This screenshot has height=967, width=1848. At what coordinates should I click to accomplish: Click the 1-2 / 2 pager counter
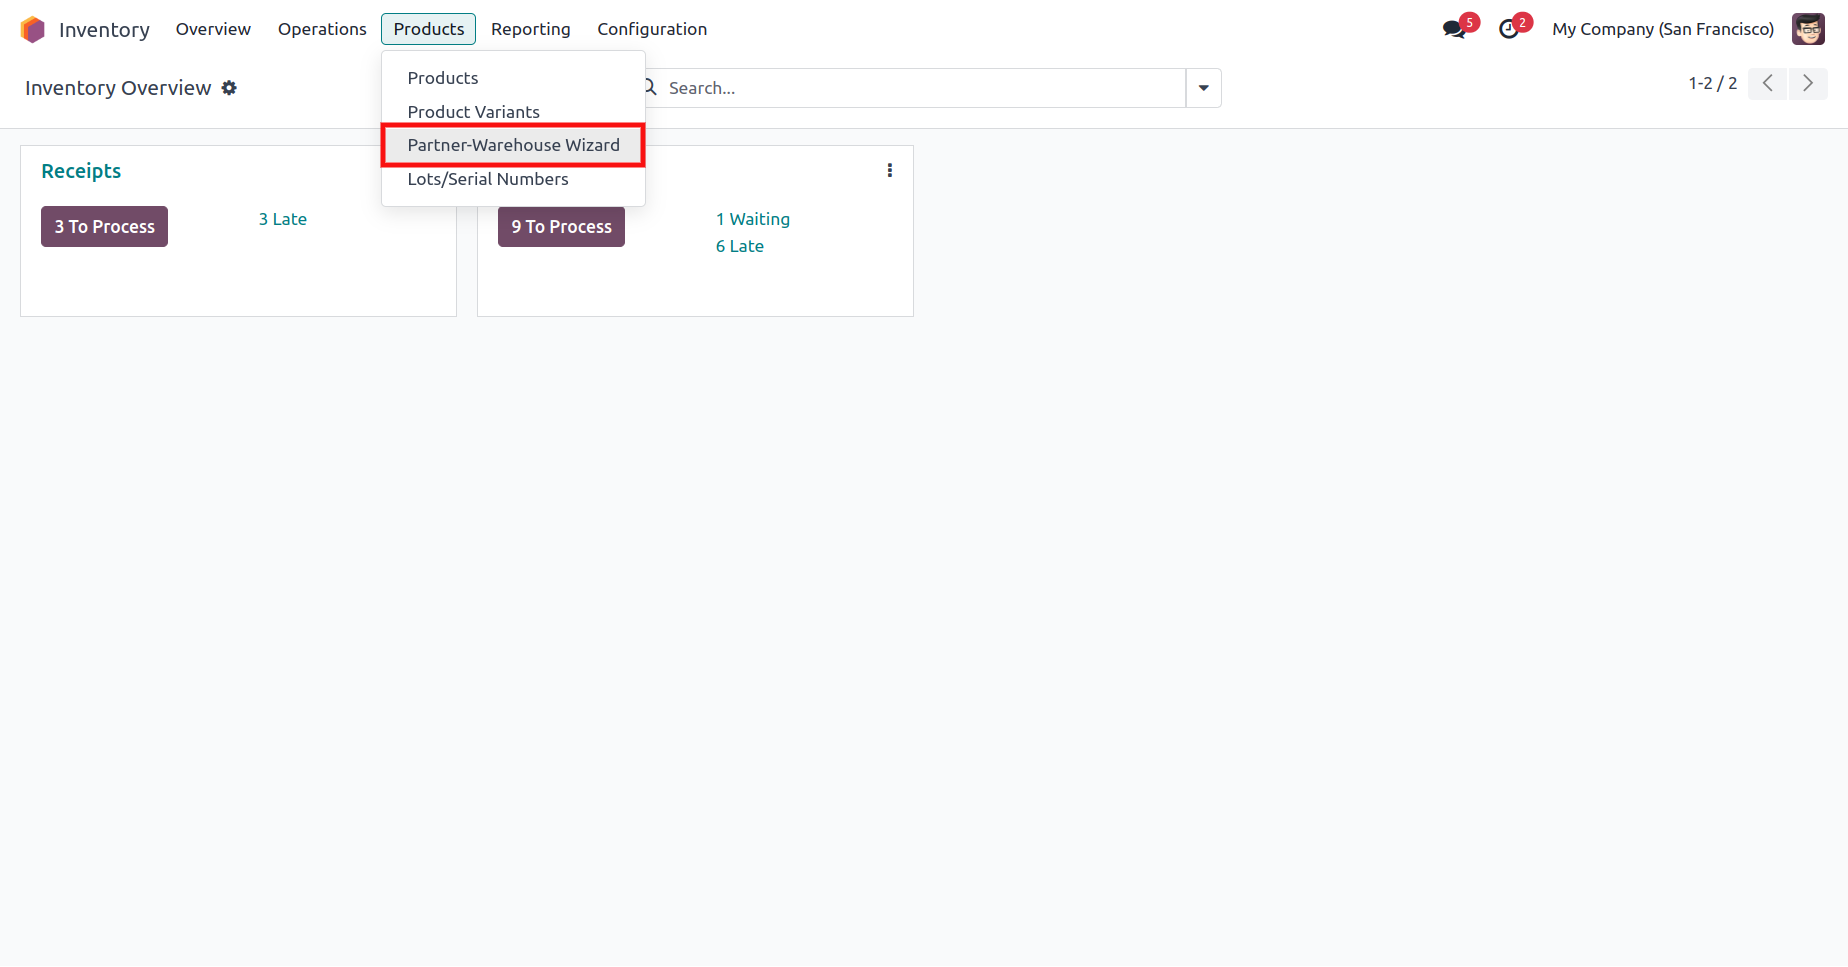pyautogui.click(x=1713, y=84)
